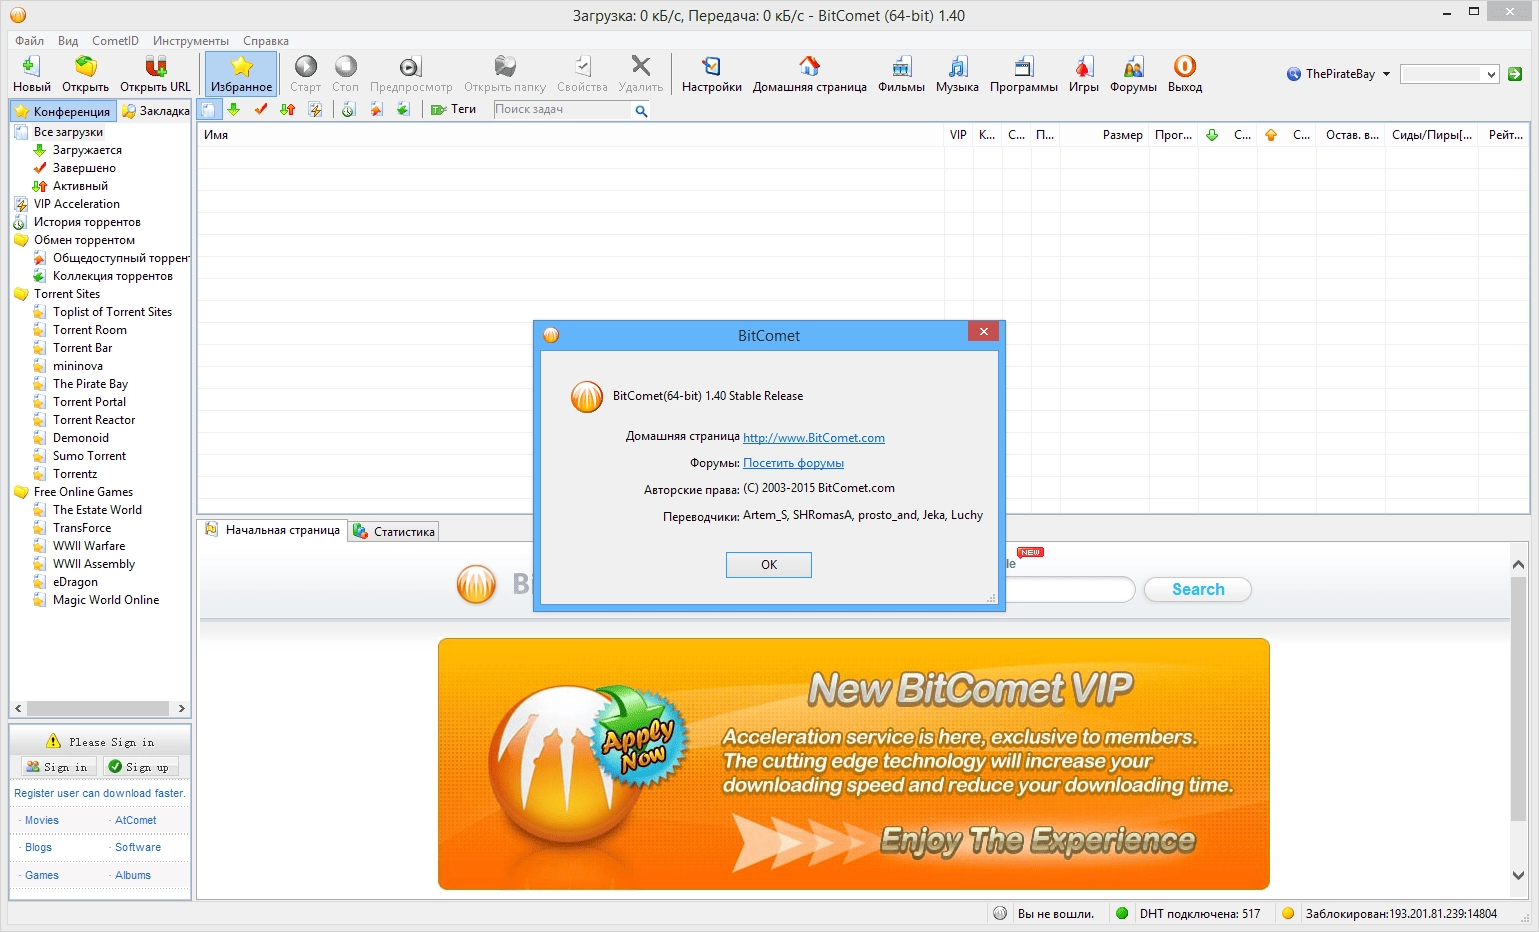Open the Инструменты menu
This screenshot has width=1539, height=932.
click(191, 41)
